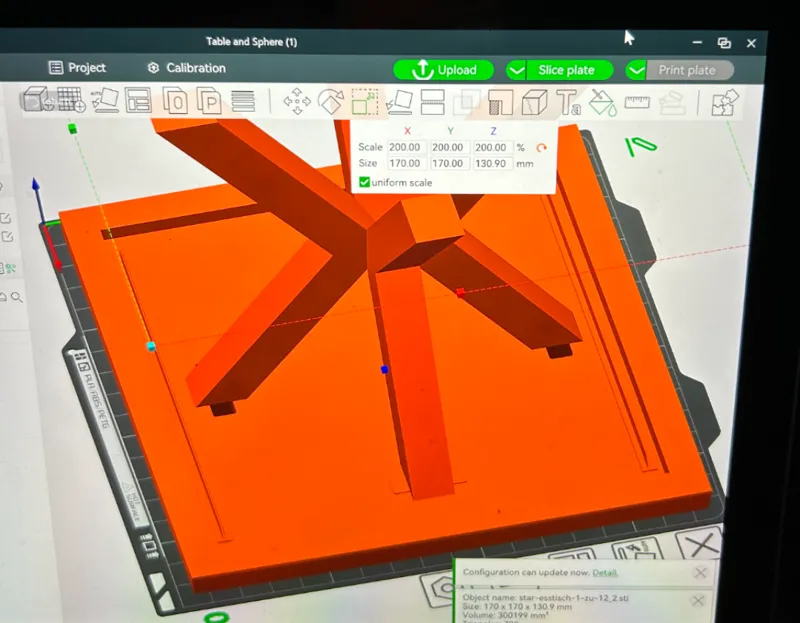
Task: Click the greyed Assemble tool icon
Action: pos(671,103)
